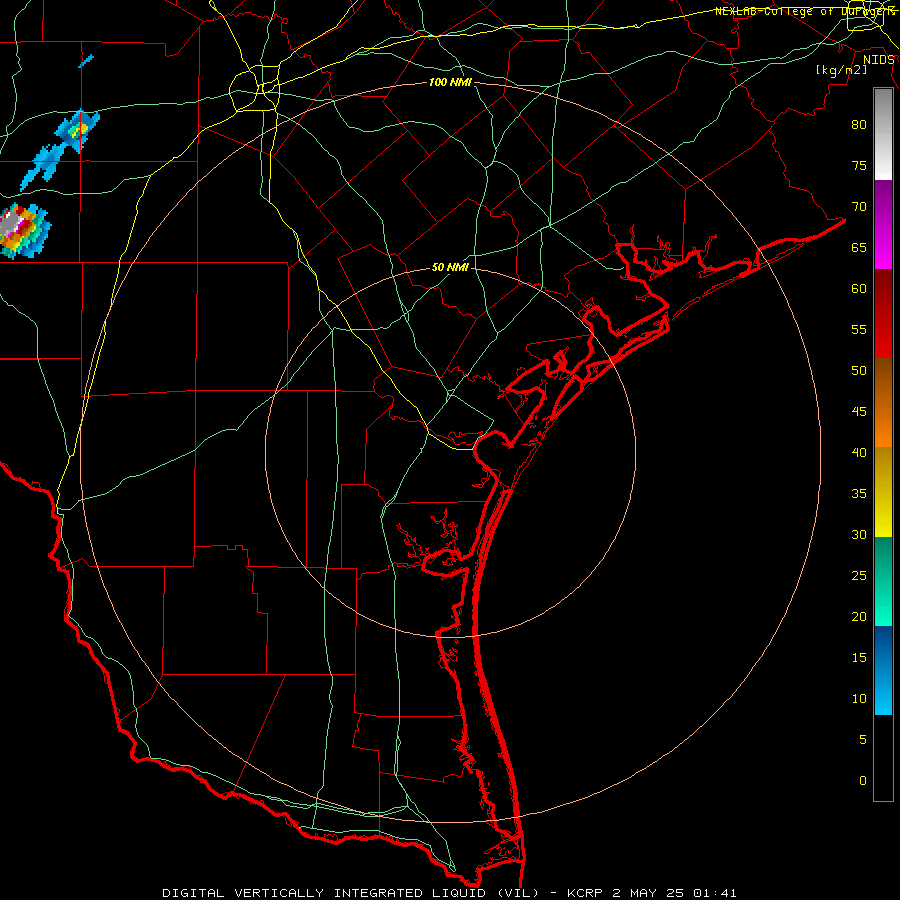Click the legend value 25
Screen dimensions: 900x900
tap(859, 576)
